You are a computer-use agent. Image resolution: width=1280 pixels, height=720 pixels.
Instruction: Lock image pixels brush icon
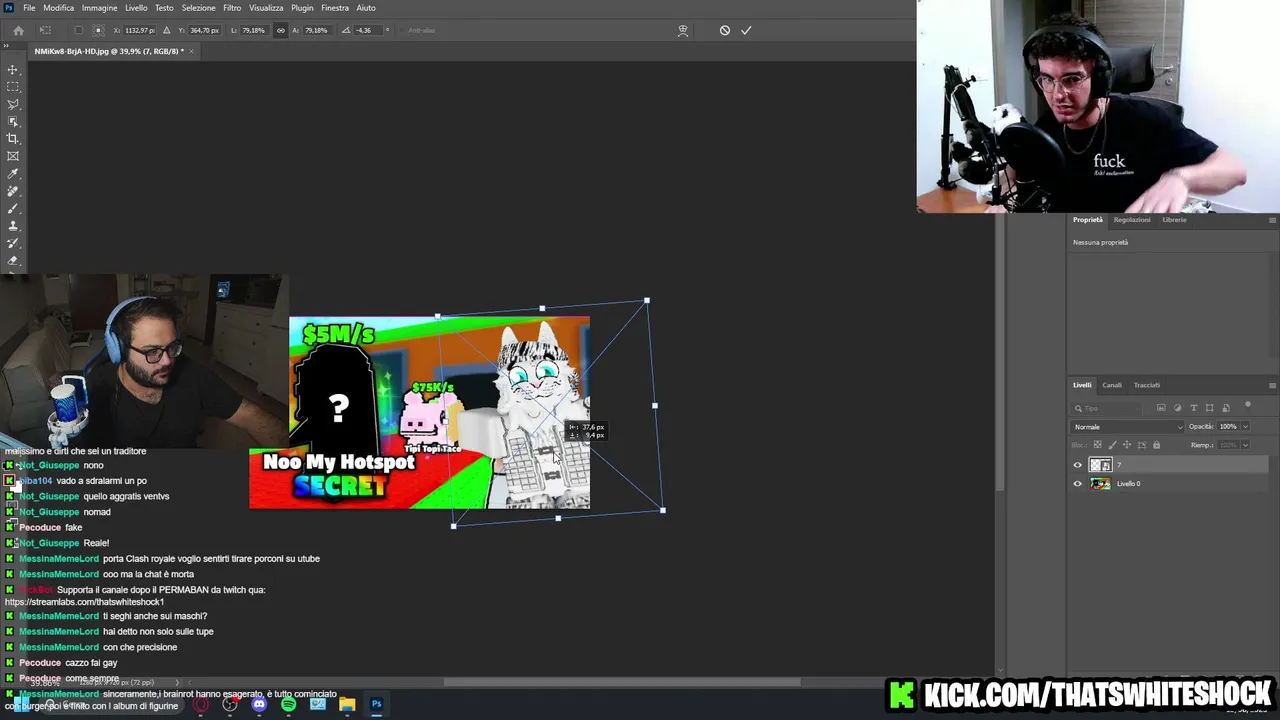click(1112, 445)
